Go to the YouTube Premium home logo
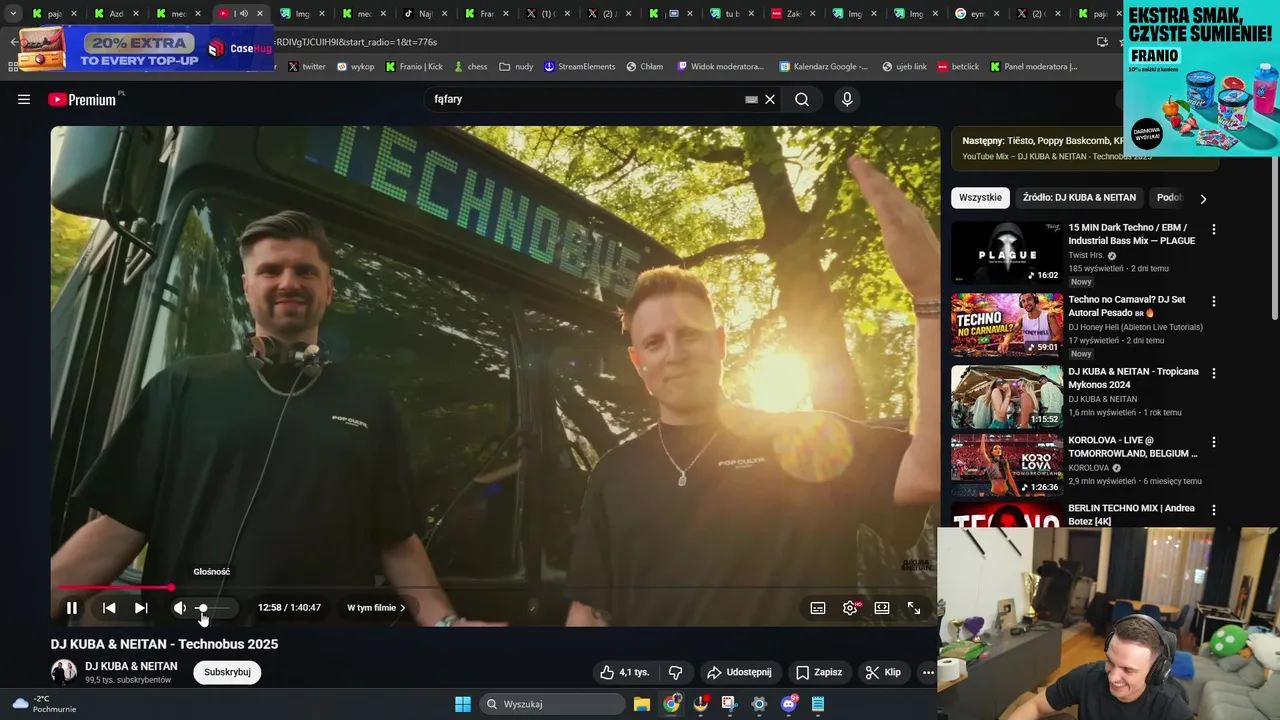This screenshot has width=1280, height=720. tap(82, 99)
